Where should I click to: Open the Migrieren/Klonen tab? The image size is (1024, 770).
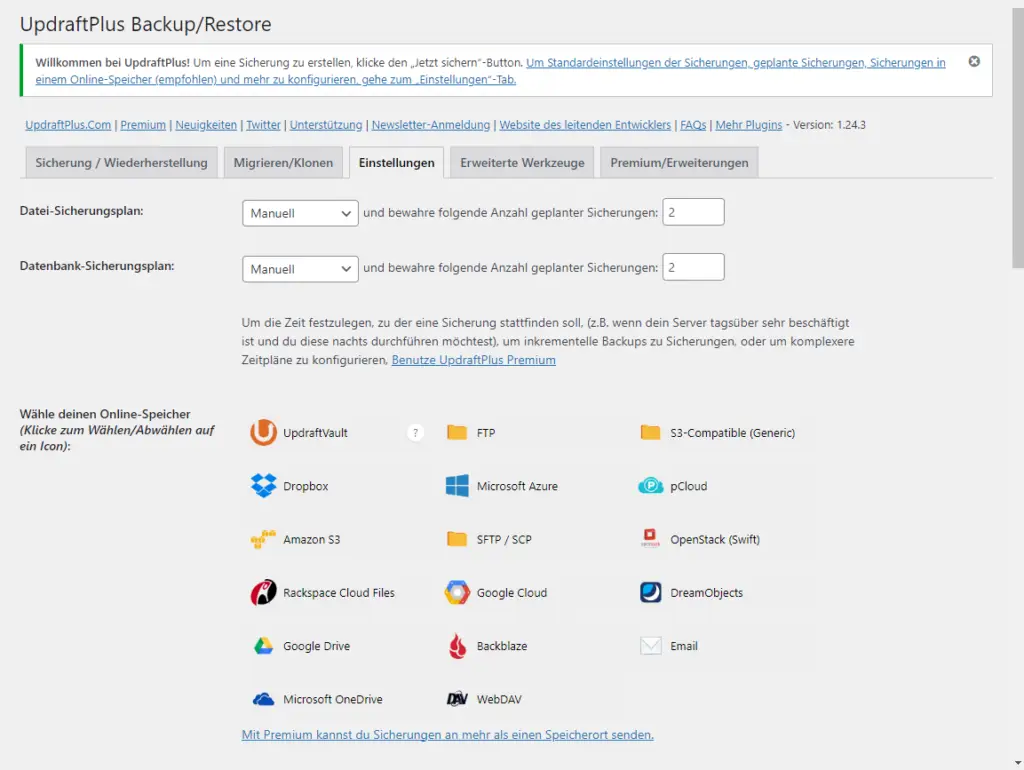tap(283, 163)
